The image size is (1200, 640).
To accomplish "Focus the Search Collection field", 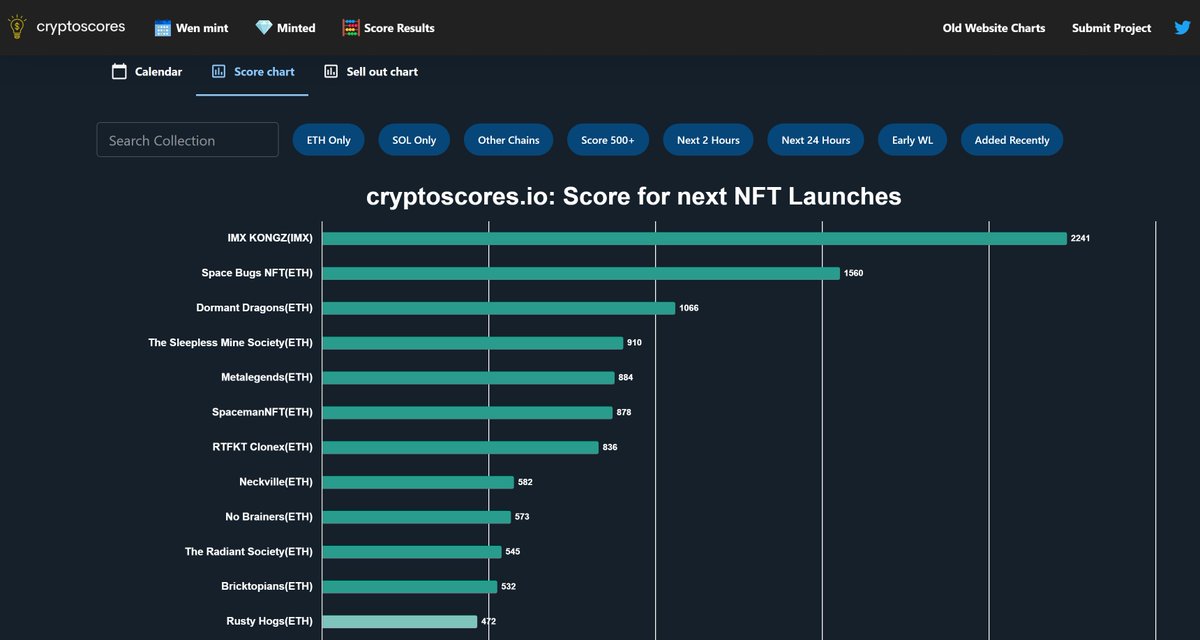I will coord(187,140).
